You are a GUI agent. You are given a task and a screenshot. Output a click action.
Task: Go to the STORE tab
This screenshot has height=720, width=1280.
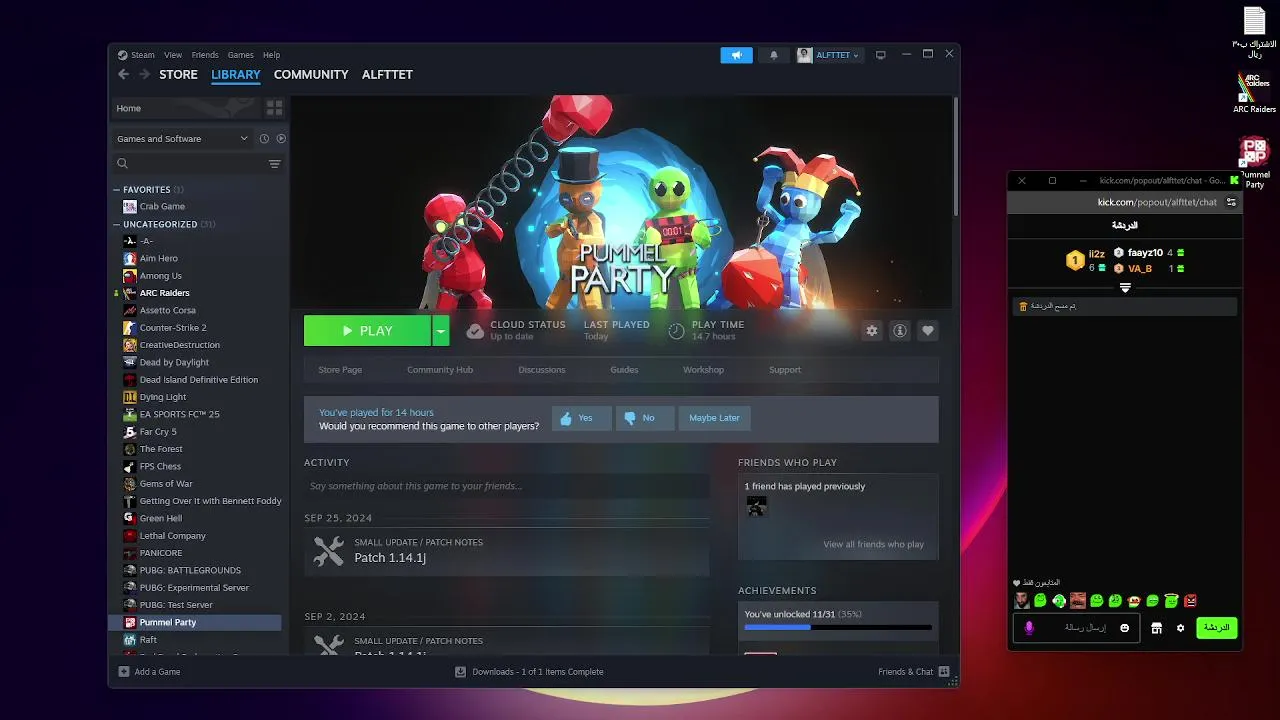(179, 74)
